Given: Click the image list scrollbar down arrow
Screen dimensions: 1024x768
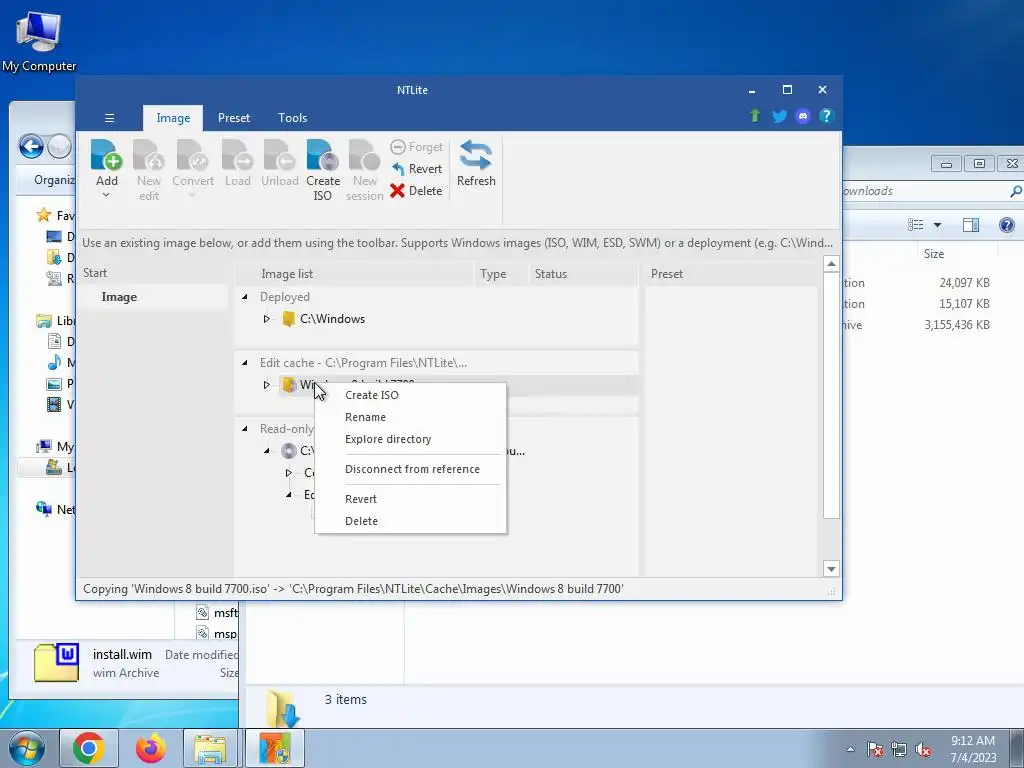Looking at the screenshot, I should (x=831, y=569).
